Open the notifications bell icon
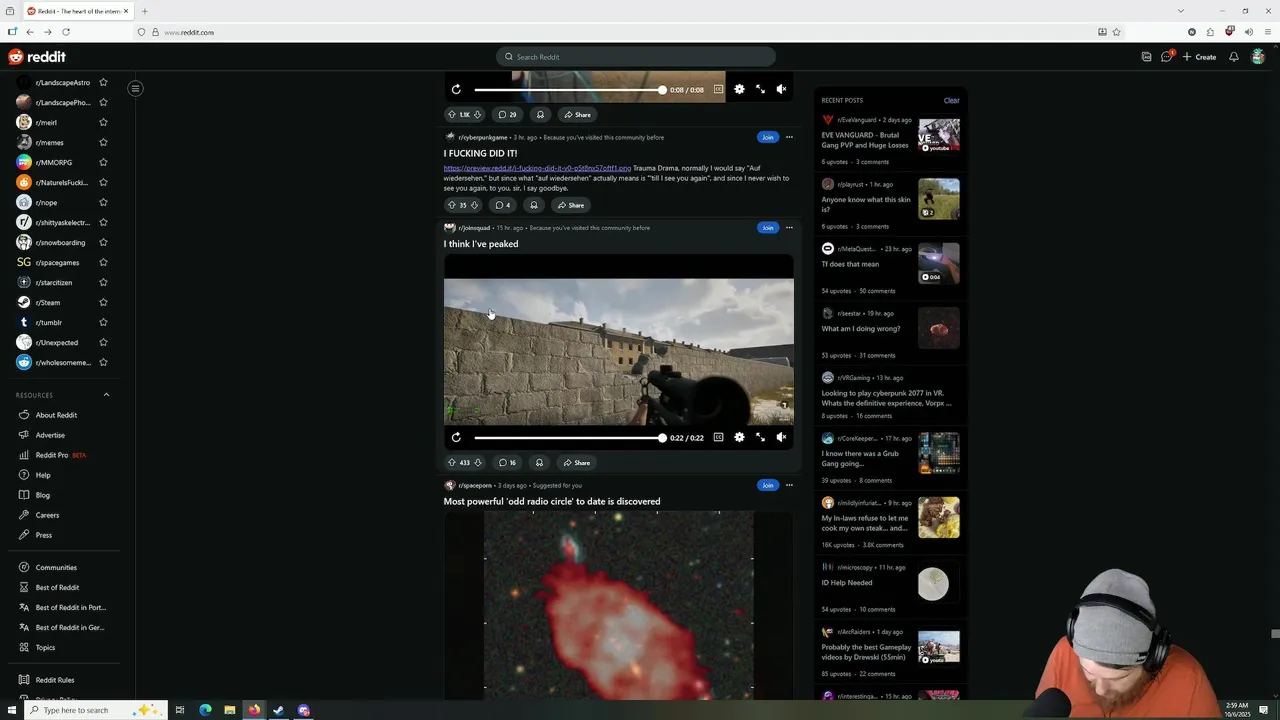This screenshot has width=1280, height=720. [1233, 57]
